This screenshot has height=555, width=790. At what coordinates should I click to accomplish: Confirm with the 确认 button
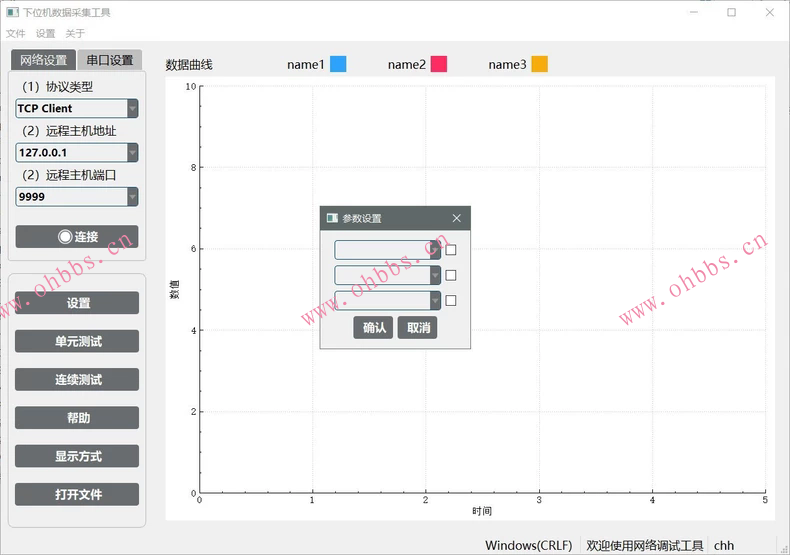point(373,328)
